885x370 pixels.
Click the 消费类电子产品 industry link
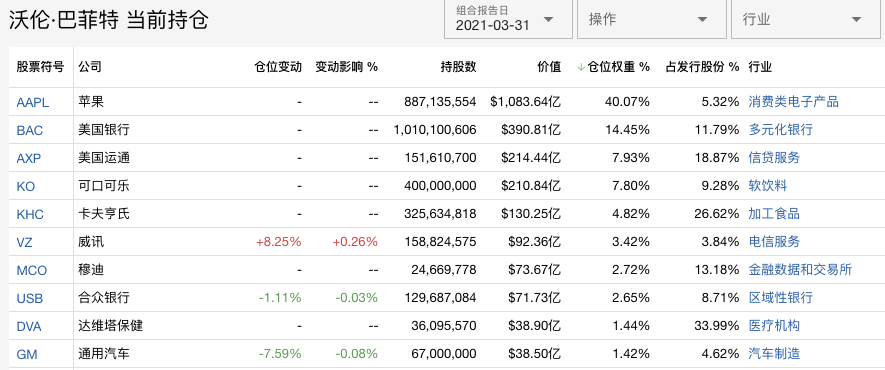click(x=794, y=102)
